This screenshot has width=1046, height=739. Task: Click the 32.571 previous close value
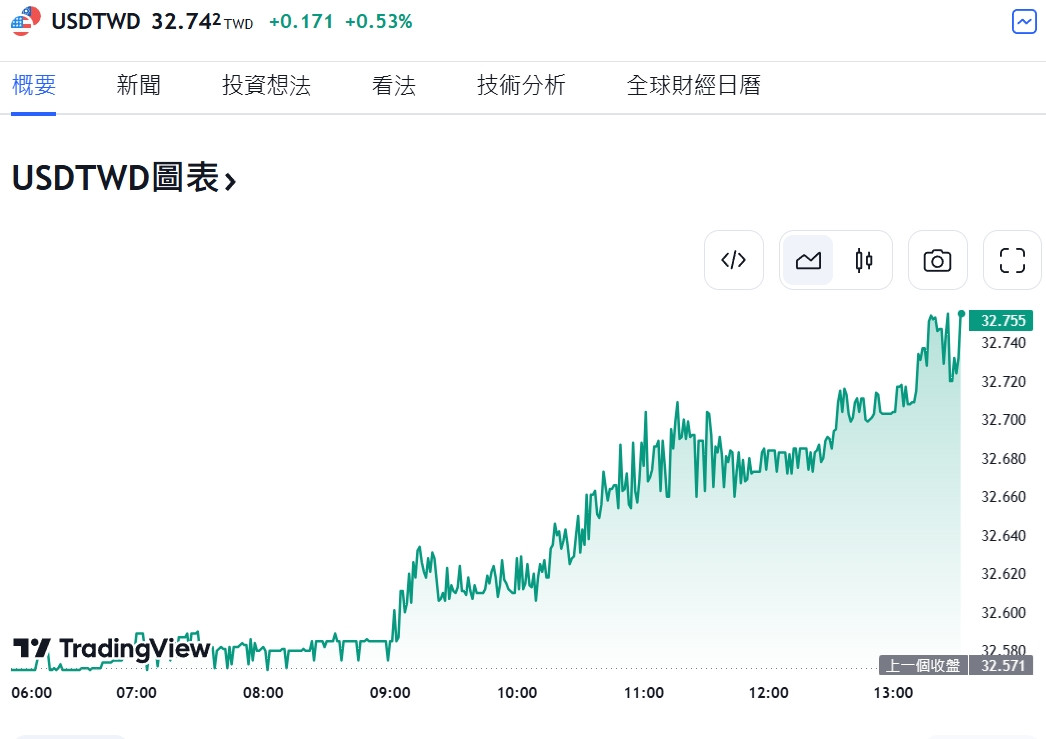(x=1003, y=665)
